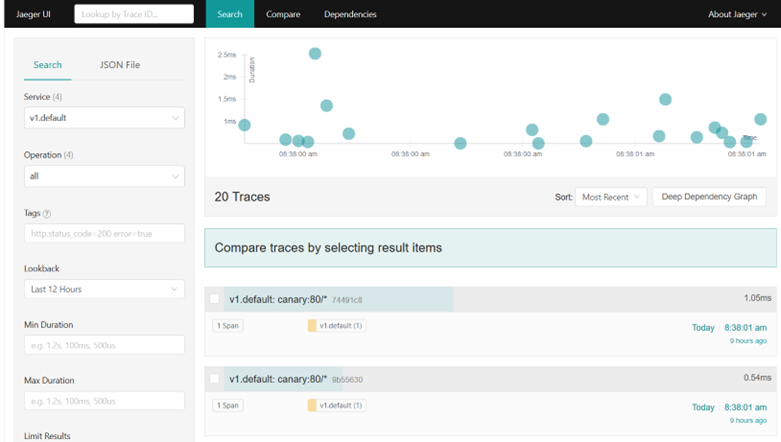Image resolution: width=781 pixels, height=442 pixels.
Task: Expand the Operation dropdown set to all
Action: tap(104, 176)
